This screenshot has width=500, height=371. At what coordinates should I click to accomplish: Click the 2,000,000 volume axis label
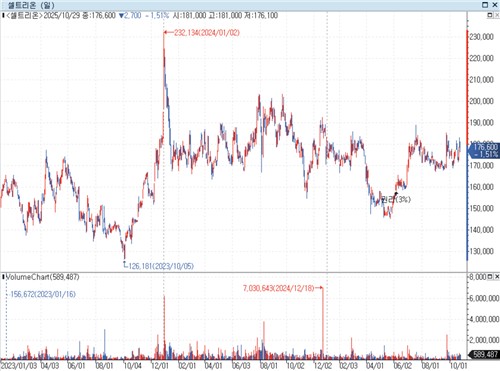click(484, 340)
